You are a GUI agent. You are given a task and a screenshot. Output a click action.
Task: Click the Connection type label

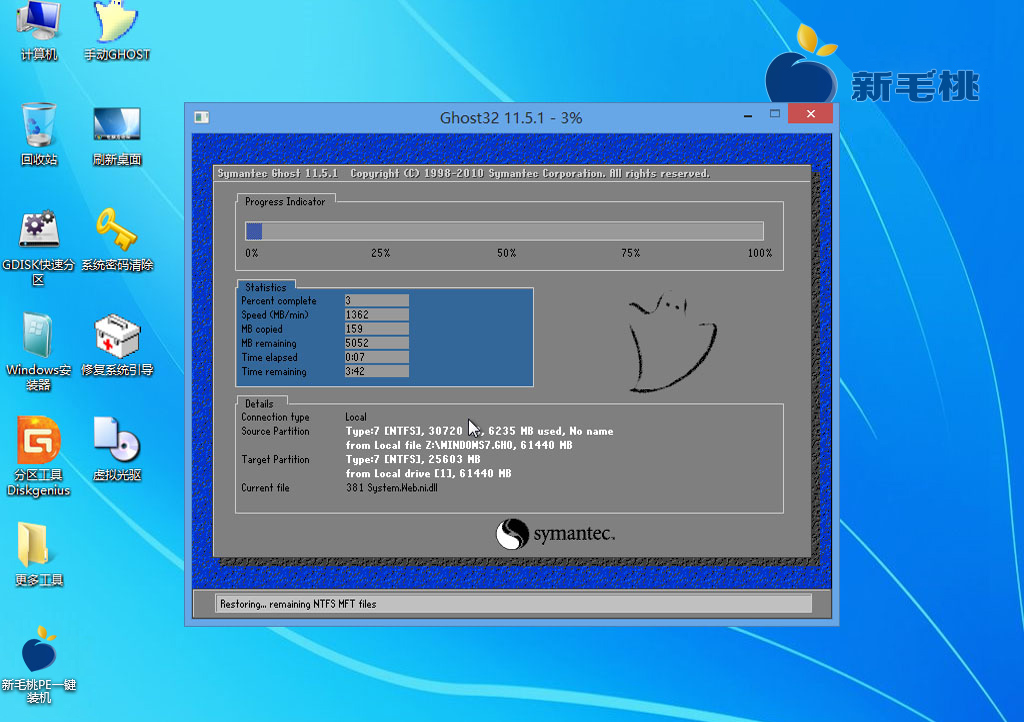click(275, 417)
